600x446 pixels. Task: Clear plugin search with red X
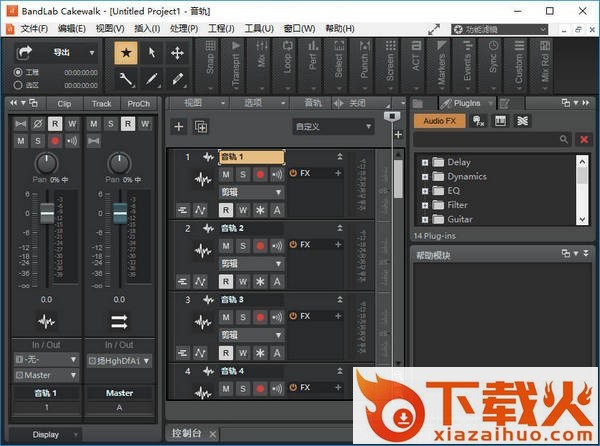pos(584,140)
